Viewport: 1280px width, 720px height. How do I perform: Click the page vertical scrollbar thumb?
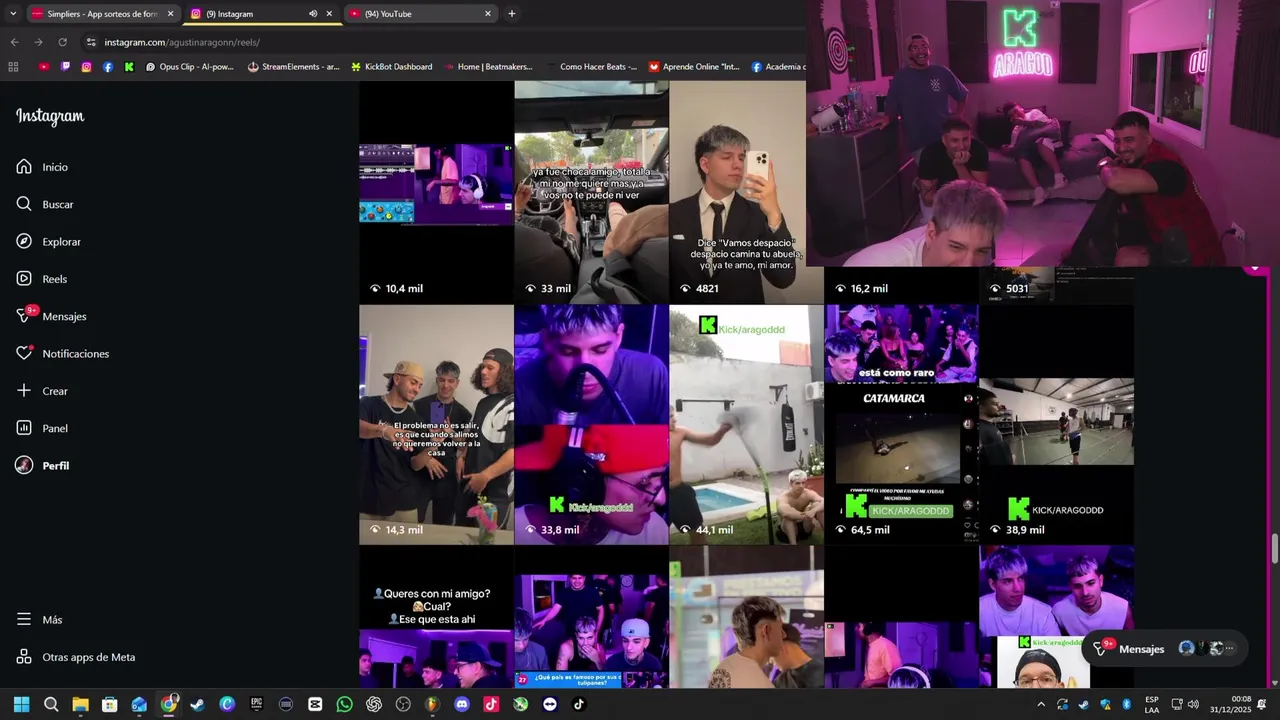1274,549
